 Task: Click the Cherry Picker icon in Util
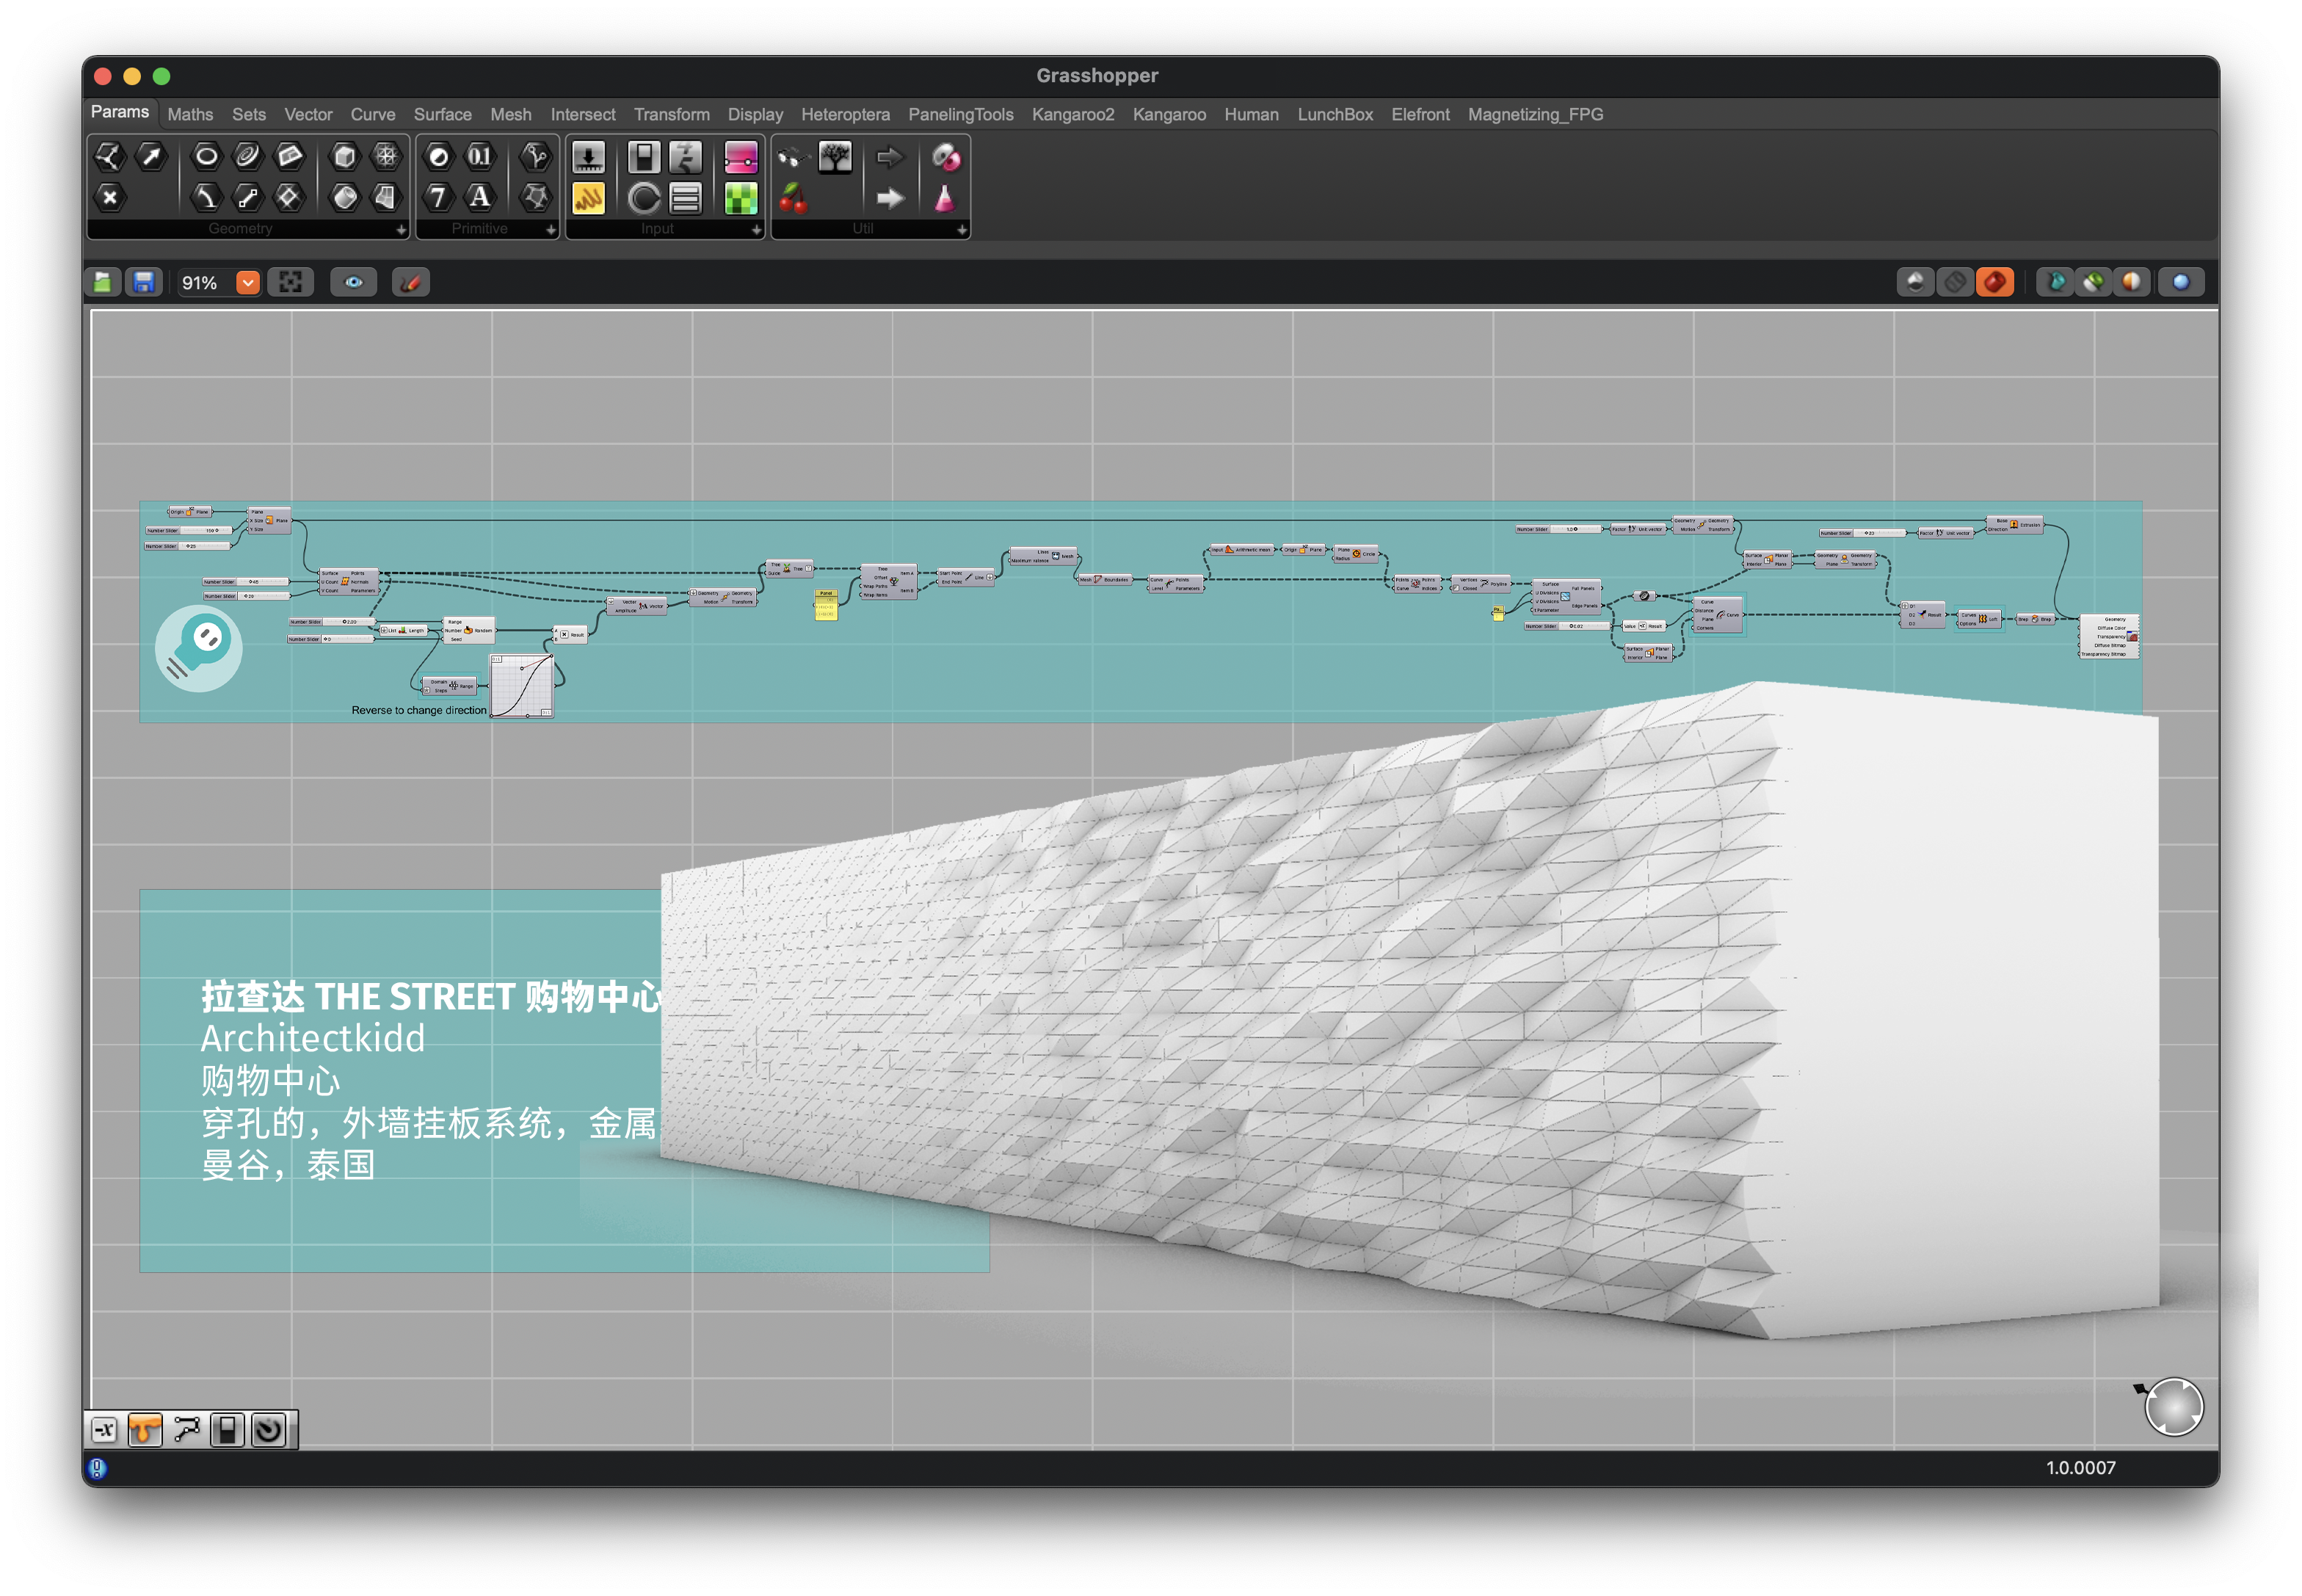point(793,198)
